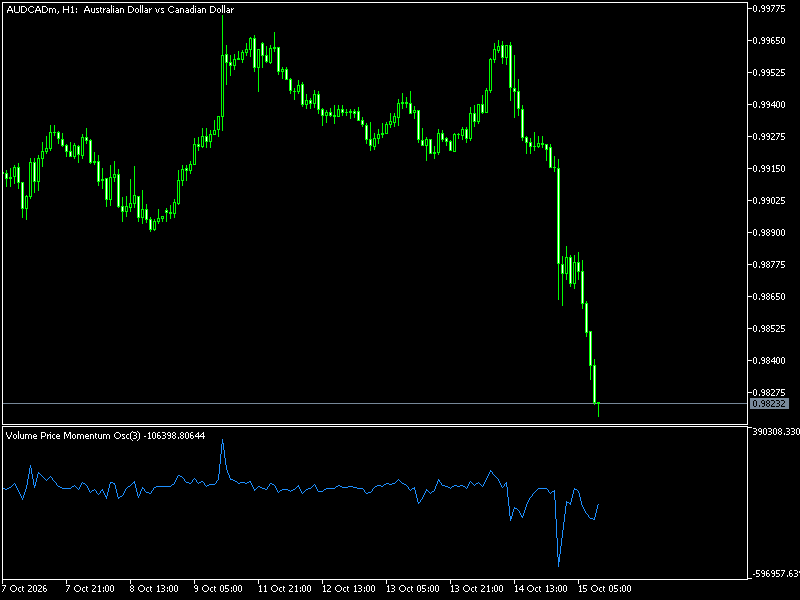Click the 13 Oct 21:00 time label
Viewport: 800px width, 600px height.
[x=477, y=588]
